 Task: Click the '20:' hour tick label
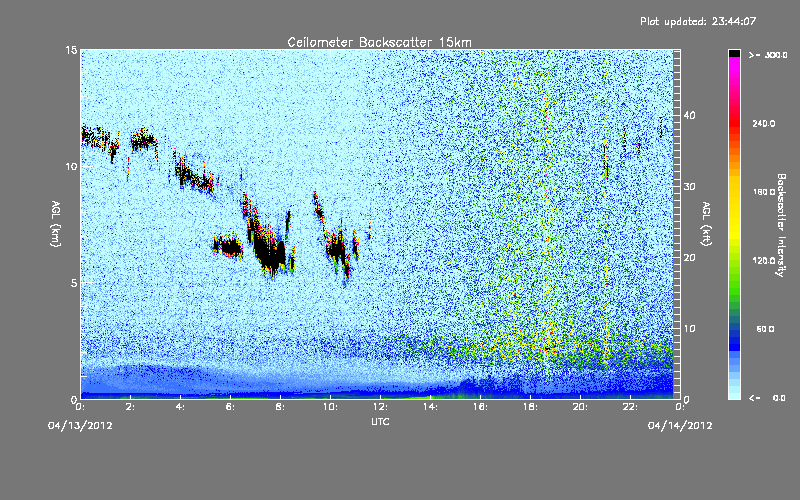(580, 407)
